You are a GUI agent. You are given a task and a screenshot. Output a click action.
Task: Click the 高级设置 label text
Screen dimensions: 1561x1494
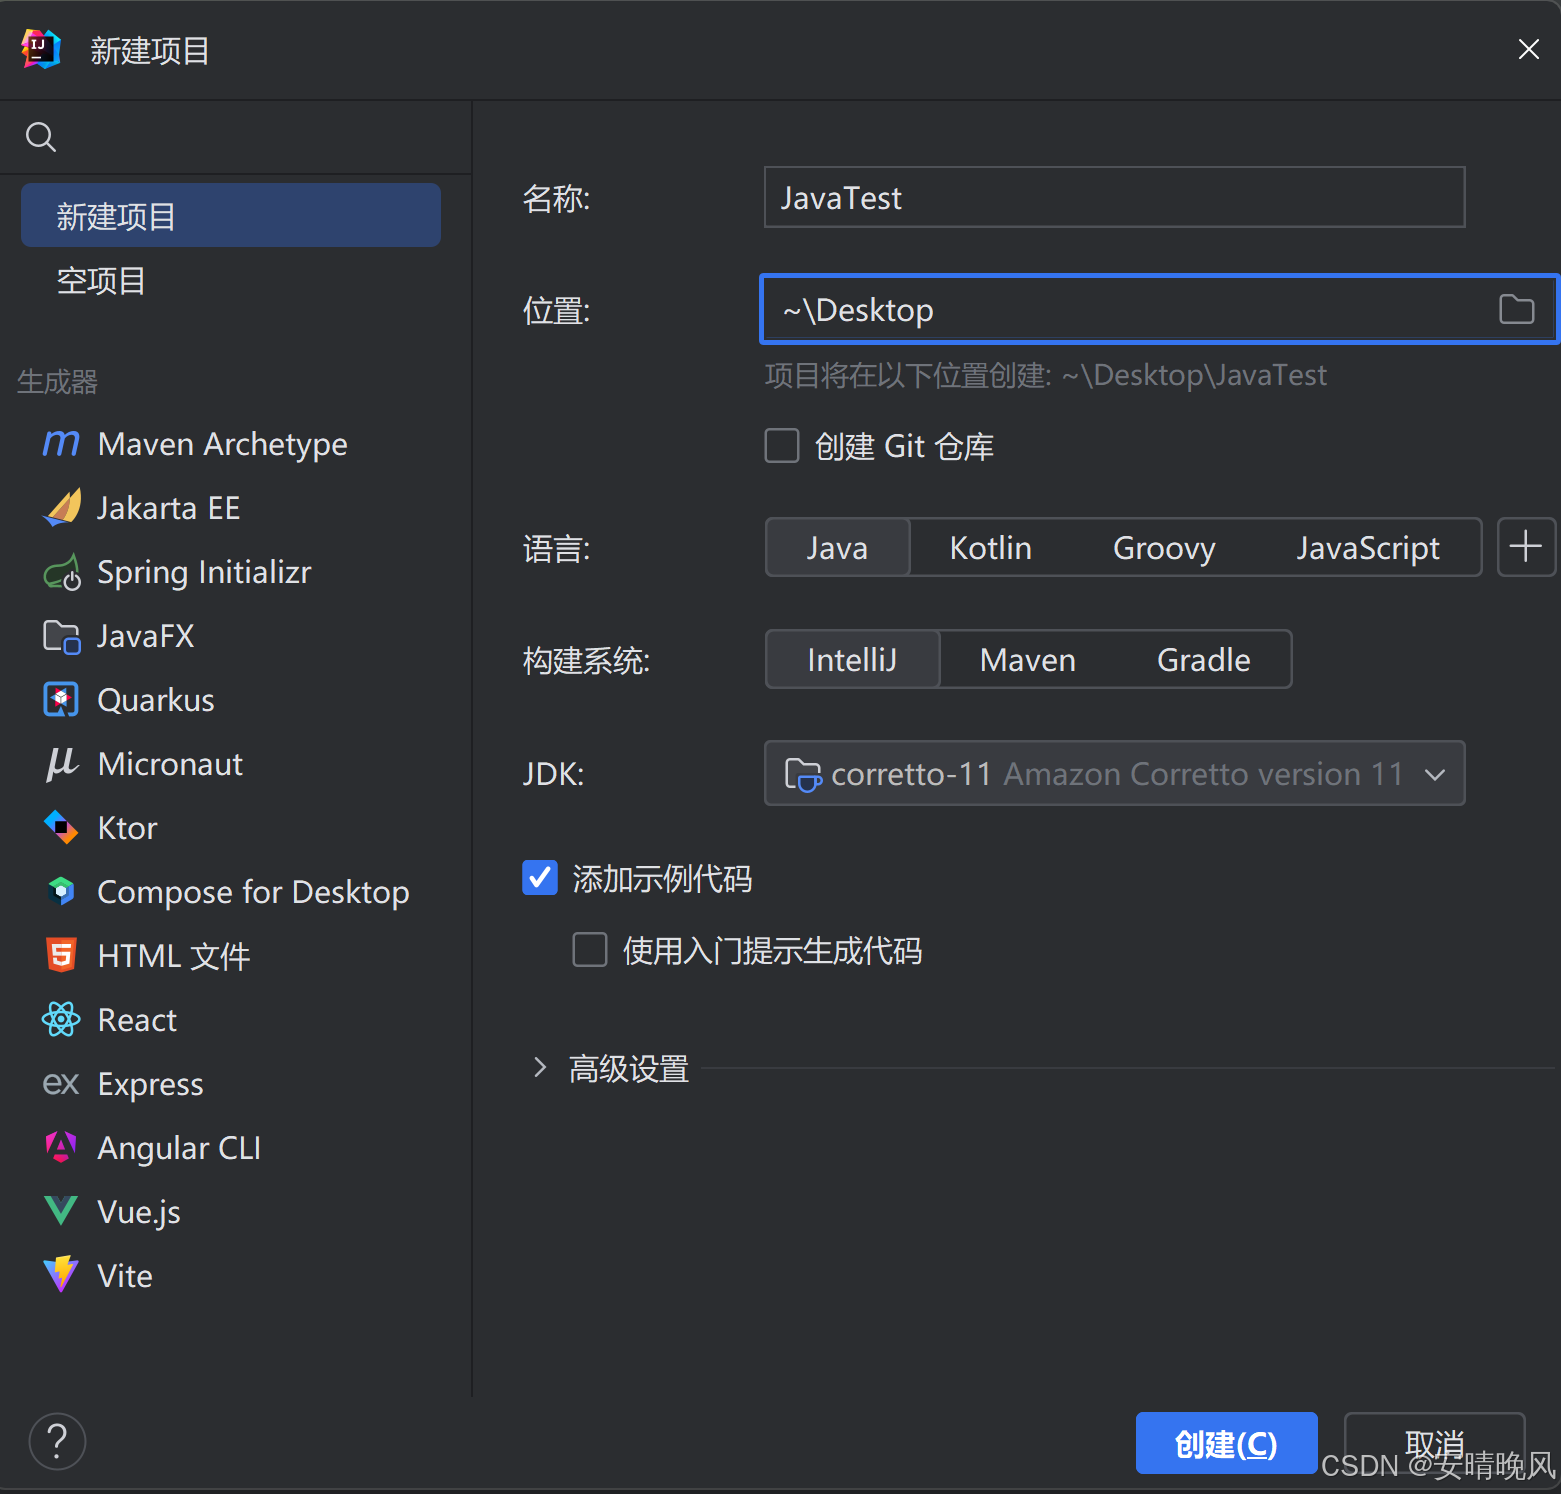629,1068
